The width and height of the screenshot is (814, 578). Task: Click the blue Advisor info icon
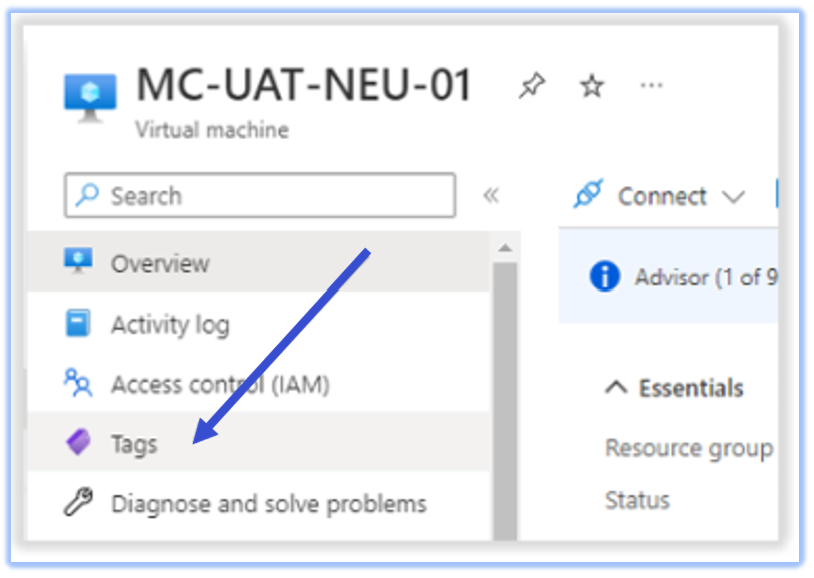605,276
